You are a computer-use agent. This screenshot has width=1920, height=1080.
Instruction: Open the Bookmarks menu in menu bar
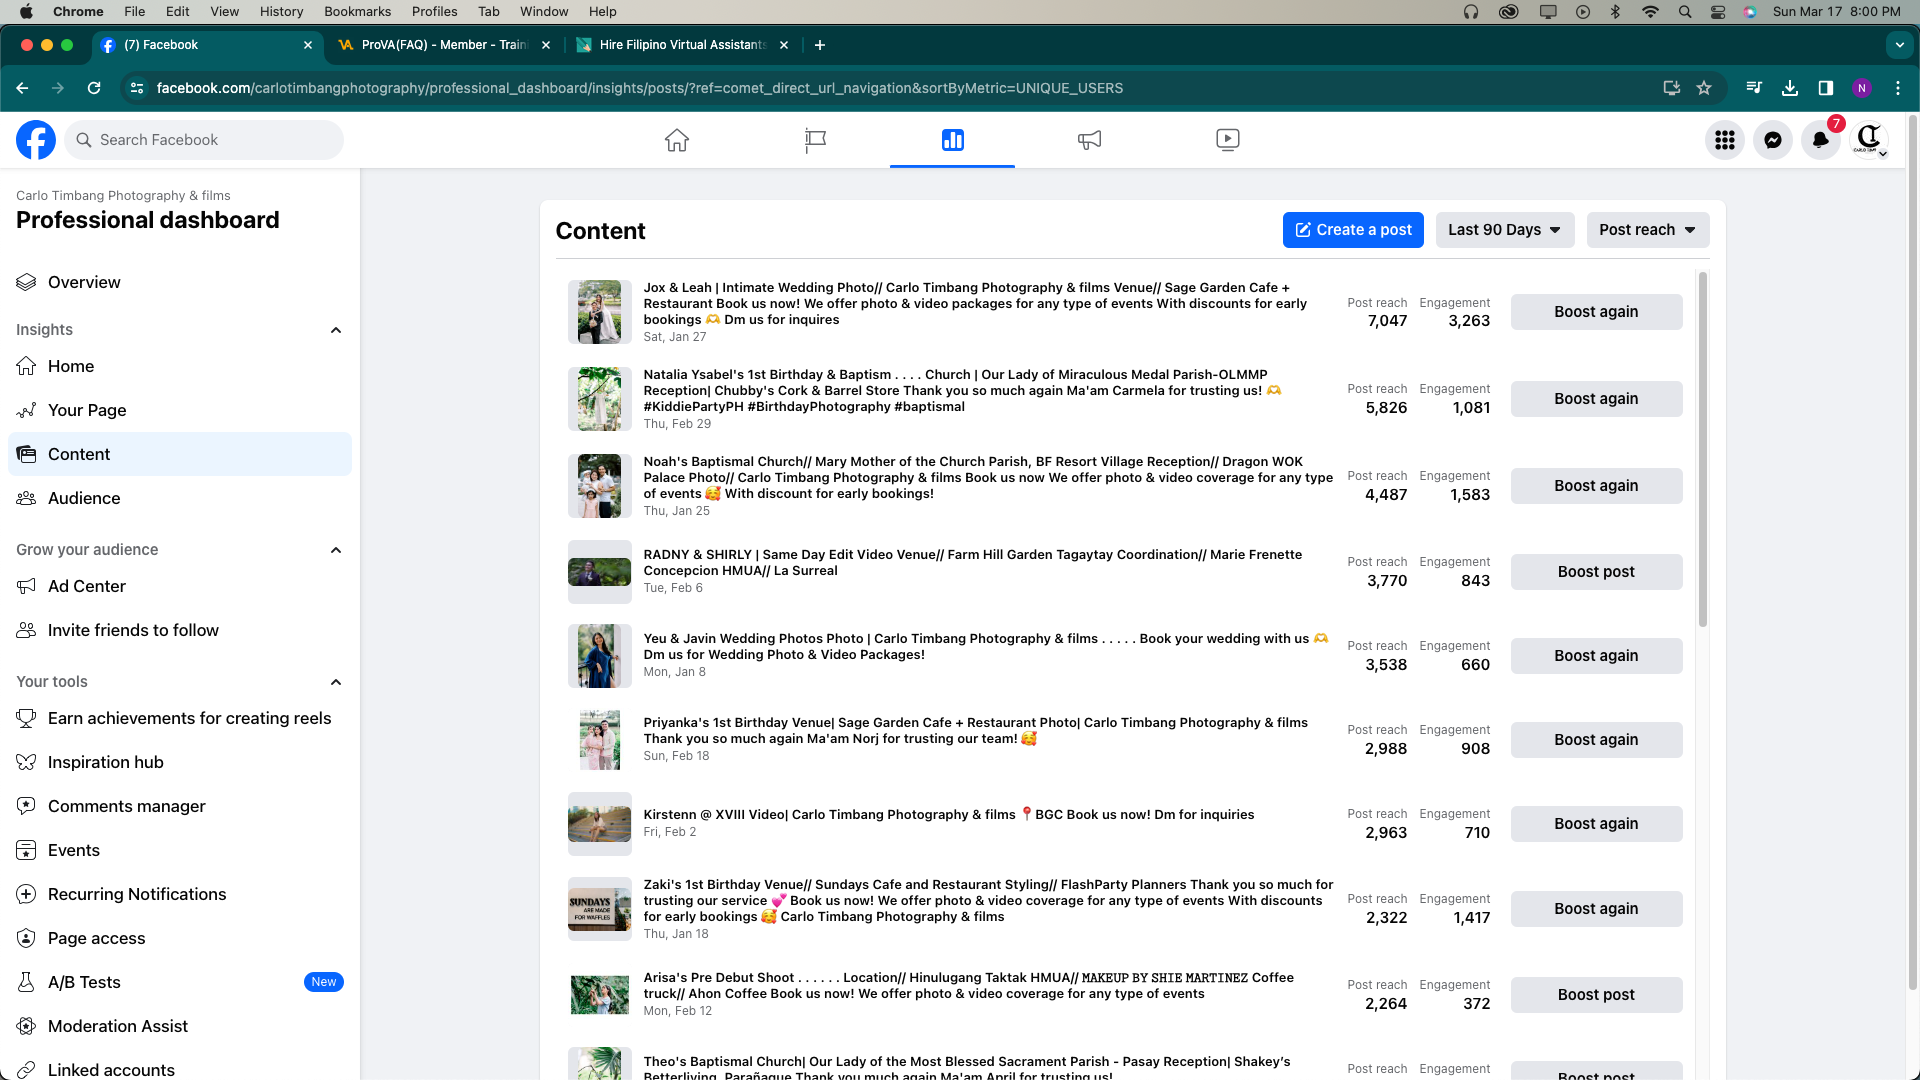point(357,11)
